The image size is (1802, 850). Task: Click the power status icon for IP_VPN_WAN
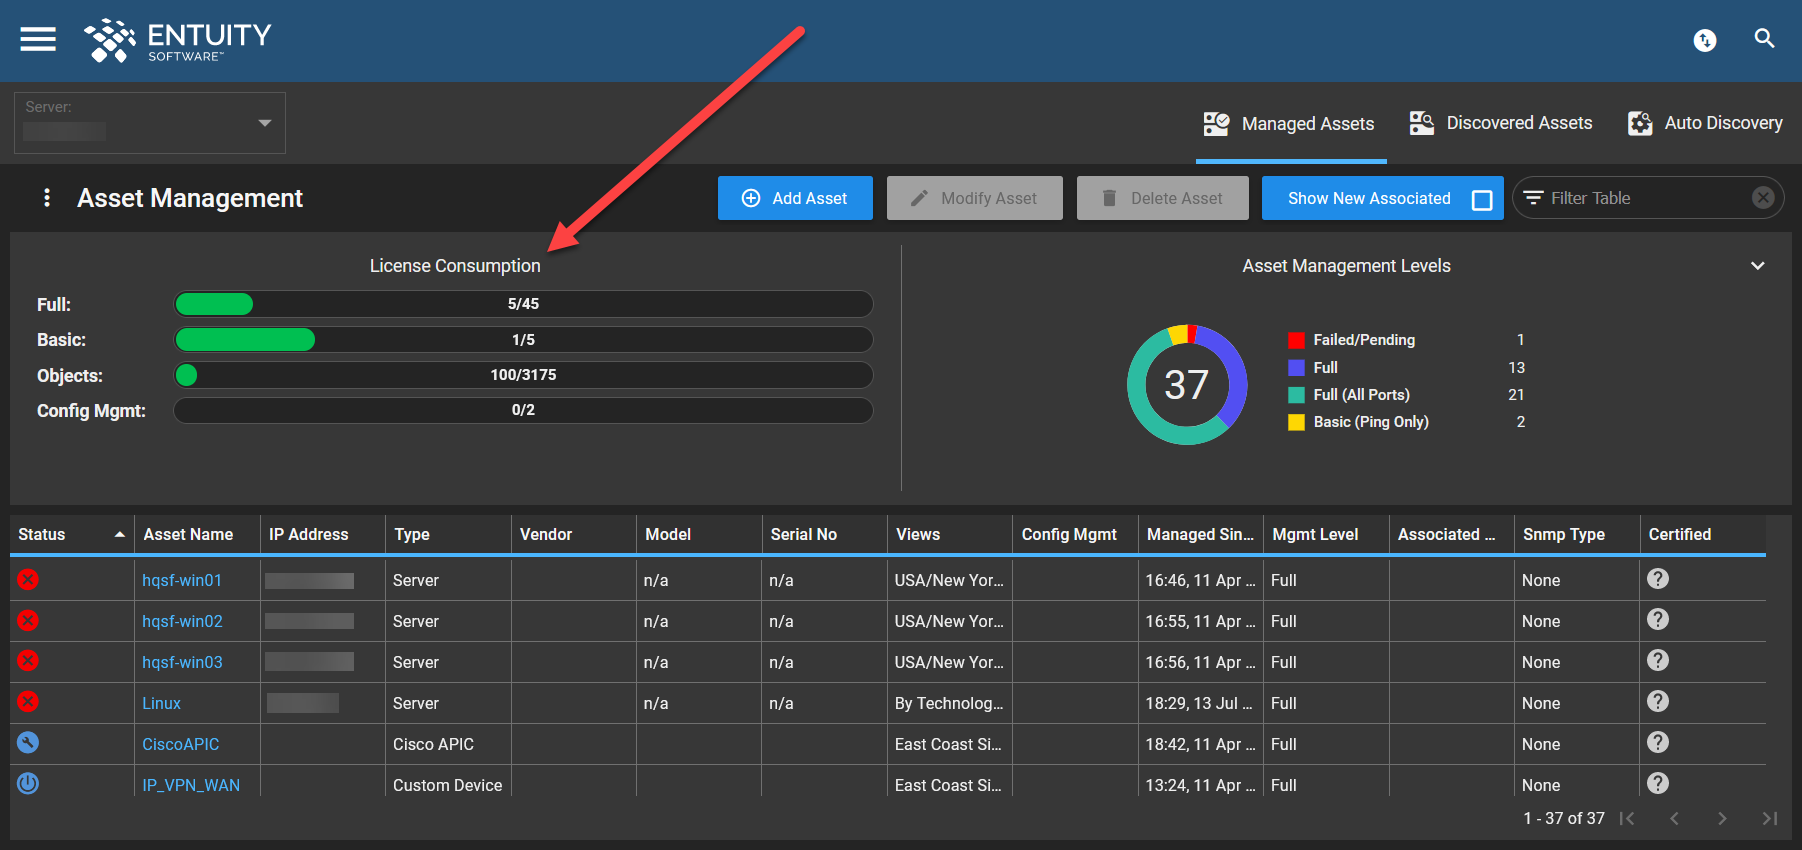28,783
